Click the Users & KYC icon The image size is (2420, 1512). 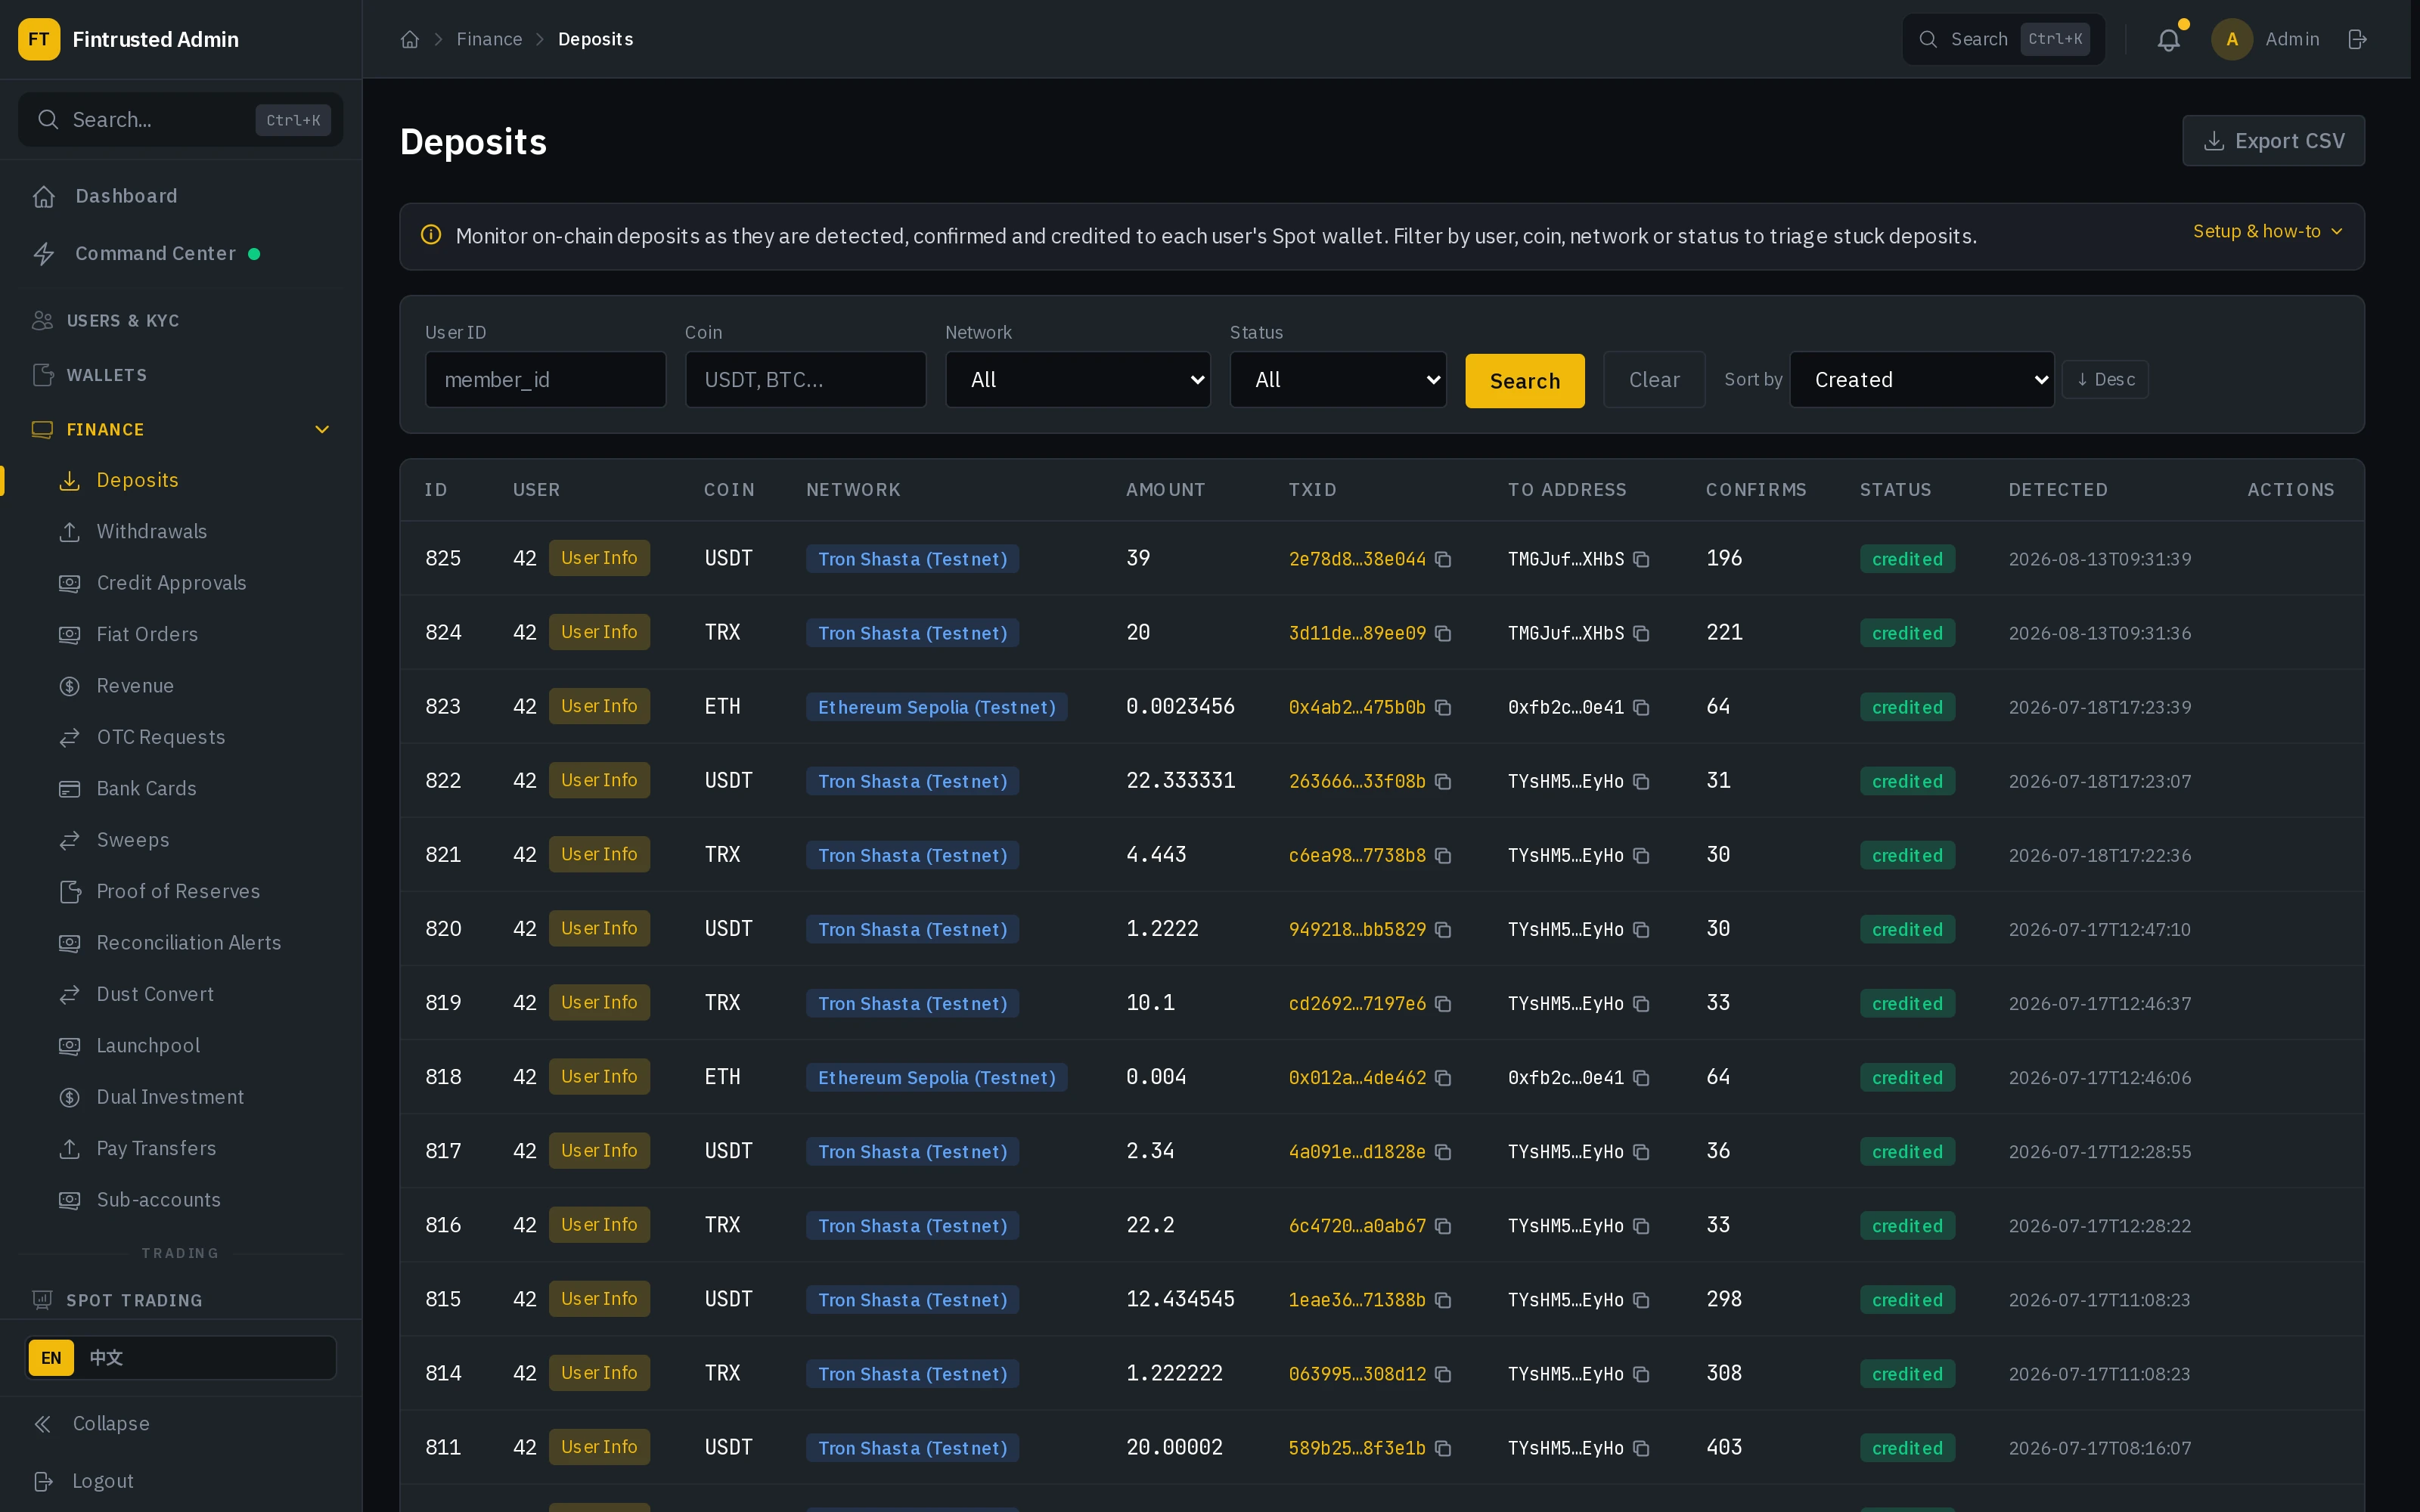pyautogui.click(x=42, y=320)
